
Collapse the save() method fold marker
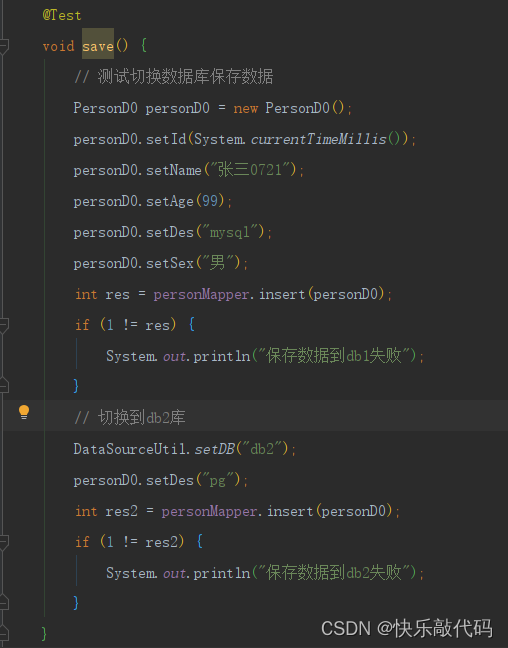[x=3, y=46]
